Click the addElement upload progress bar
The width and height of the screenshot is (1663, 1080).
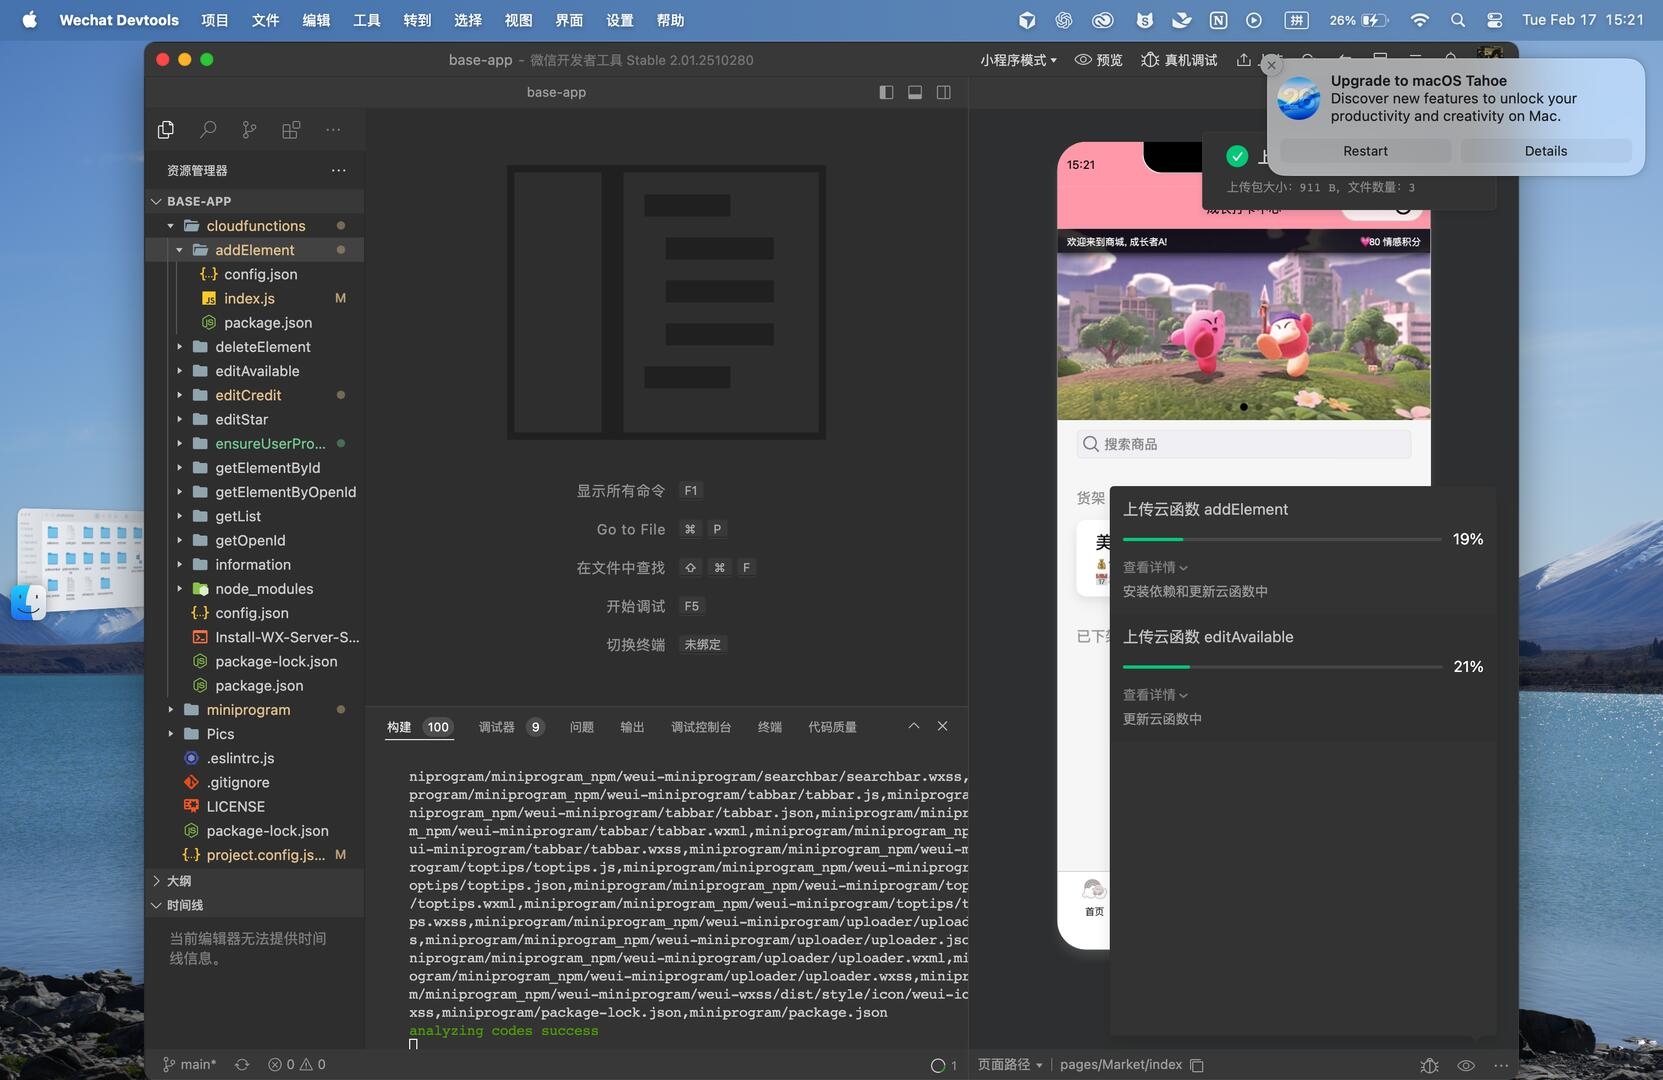(1282, 539)
